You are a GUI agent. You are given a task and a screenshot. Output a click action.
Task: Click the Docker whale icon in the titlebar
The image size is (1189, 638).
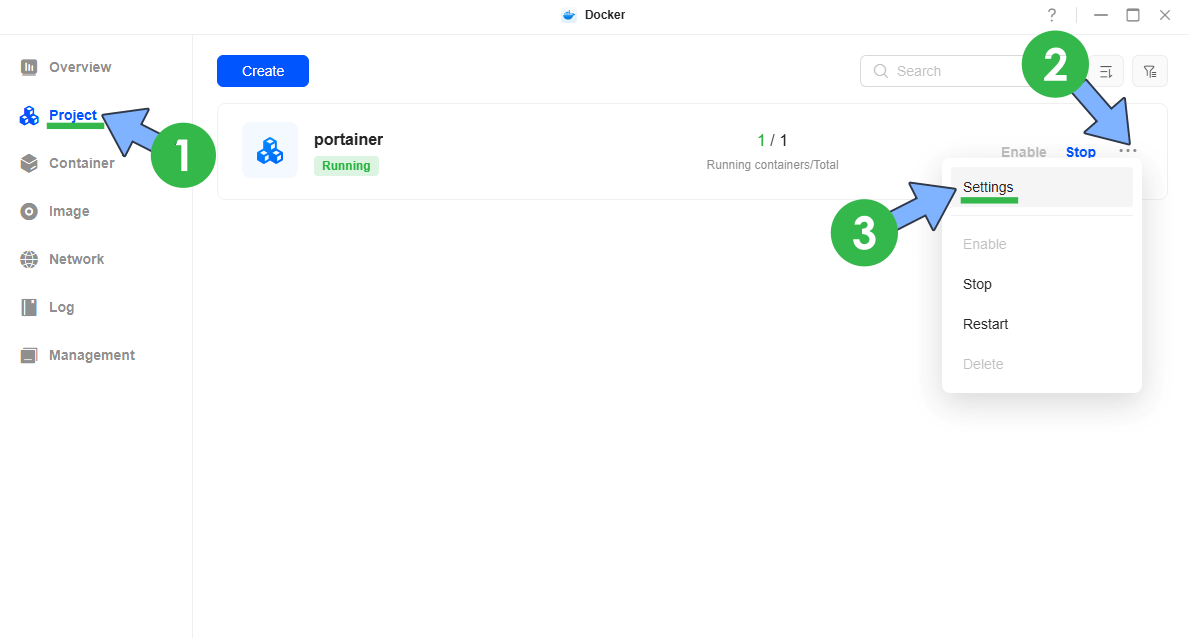pos(567,15)
